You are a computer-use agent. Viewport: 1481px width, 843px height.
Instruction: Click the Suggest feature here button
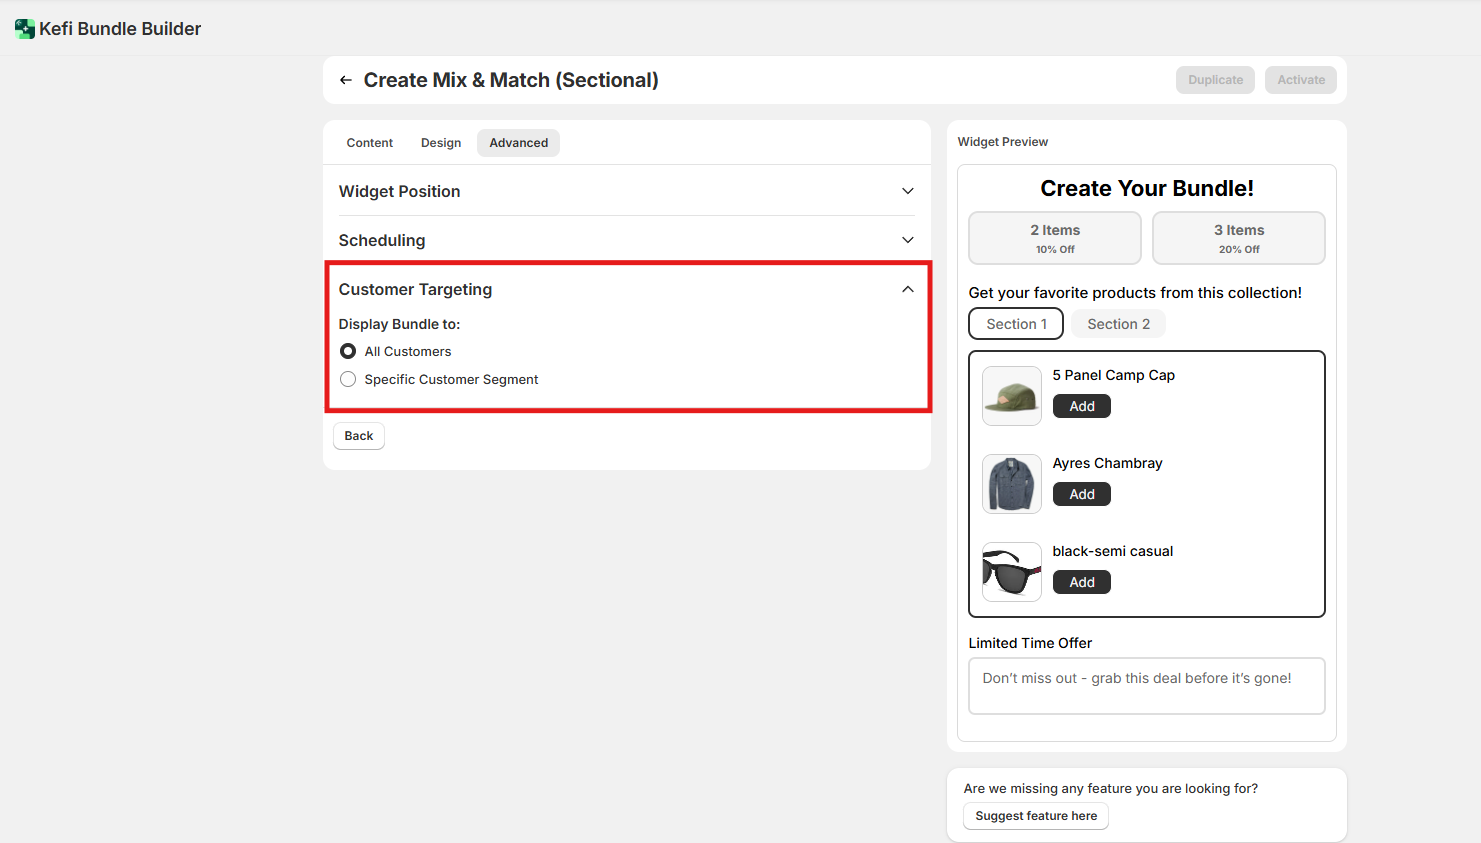tap(1035, 816)
